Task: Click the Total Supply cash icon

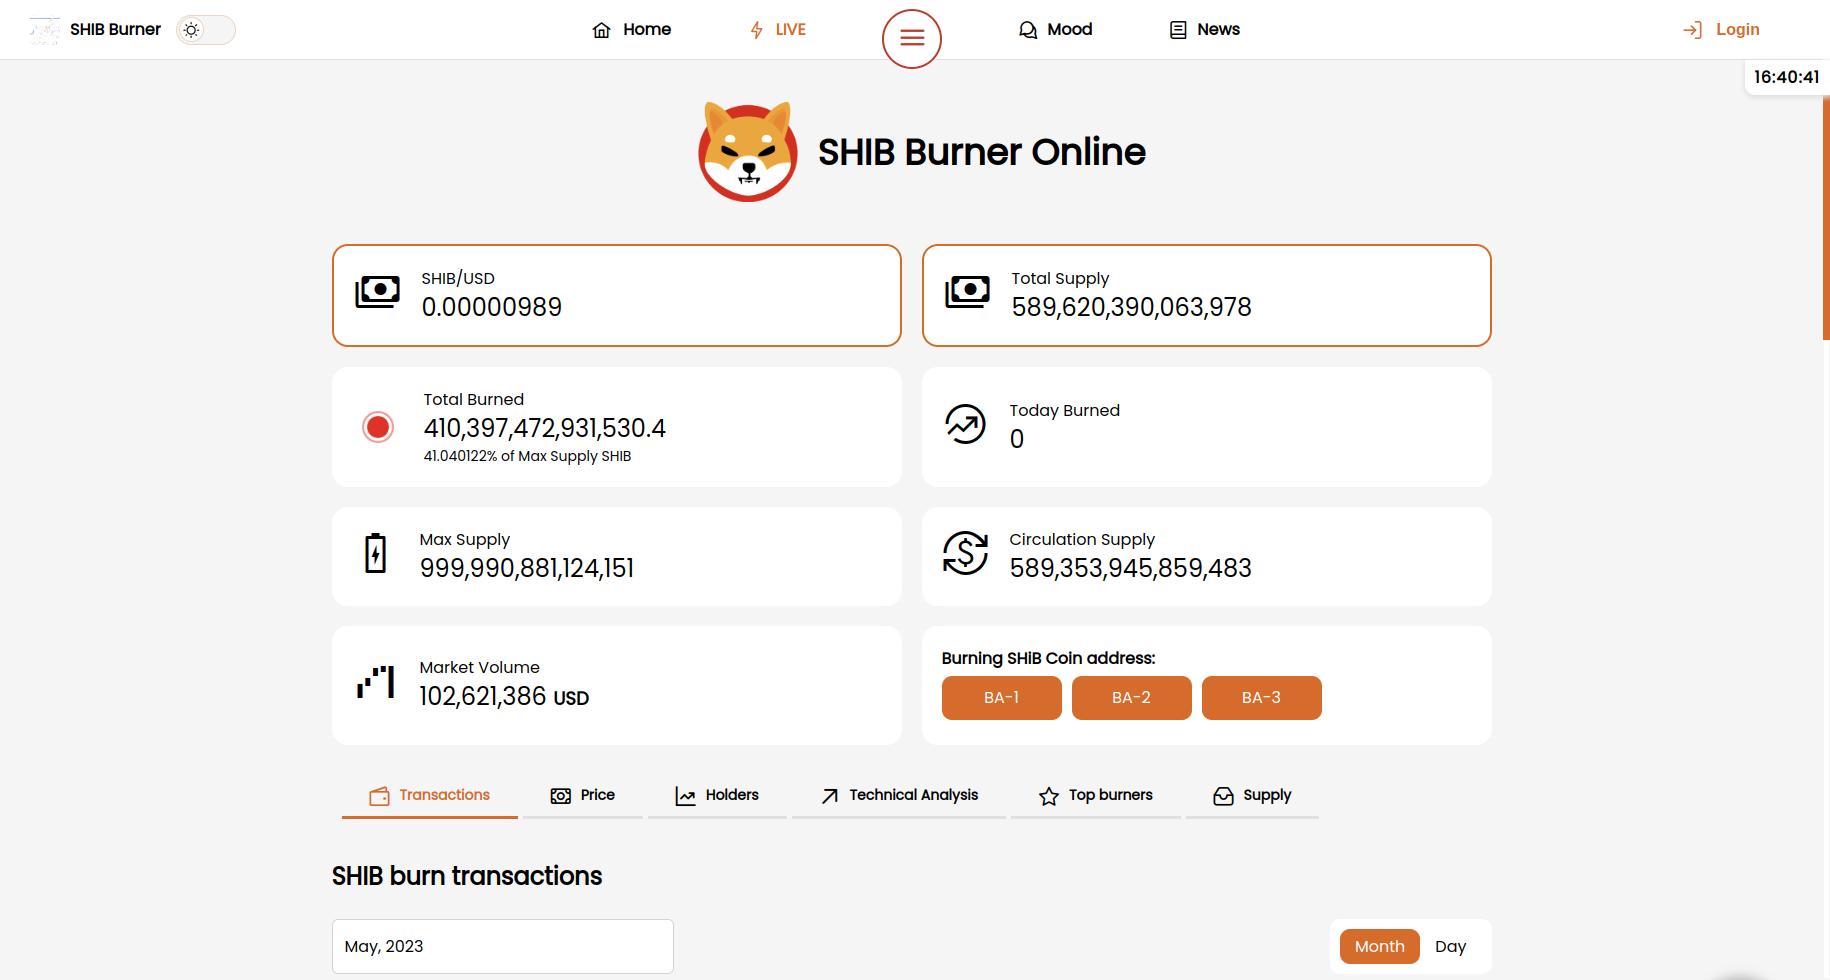Action: pyautogui.click(x=967, y=292)
